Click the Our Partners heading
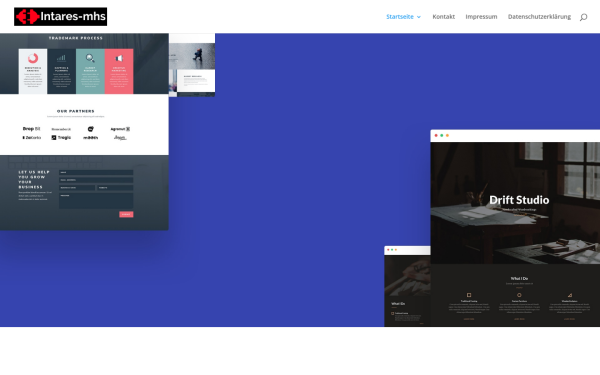600x375 pixels. (76, 111)
